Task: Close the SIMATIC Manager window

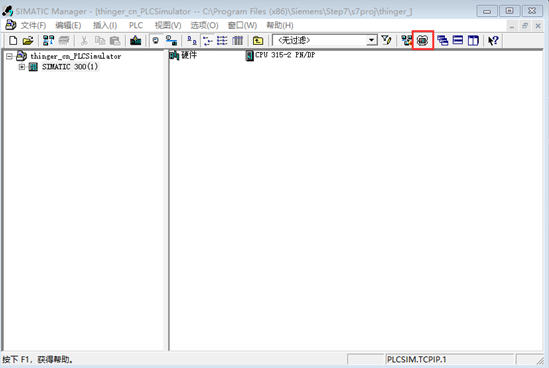Action: [532, 11]
